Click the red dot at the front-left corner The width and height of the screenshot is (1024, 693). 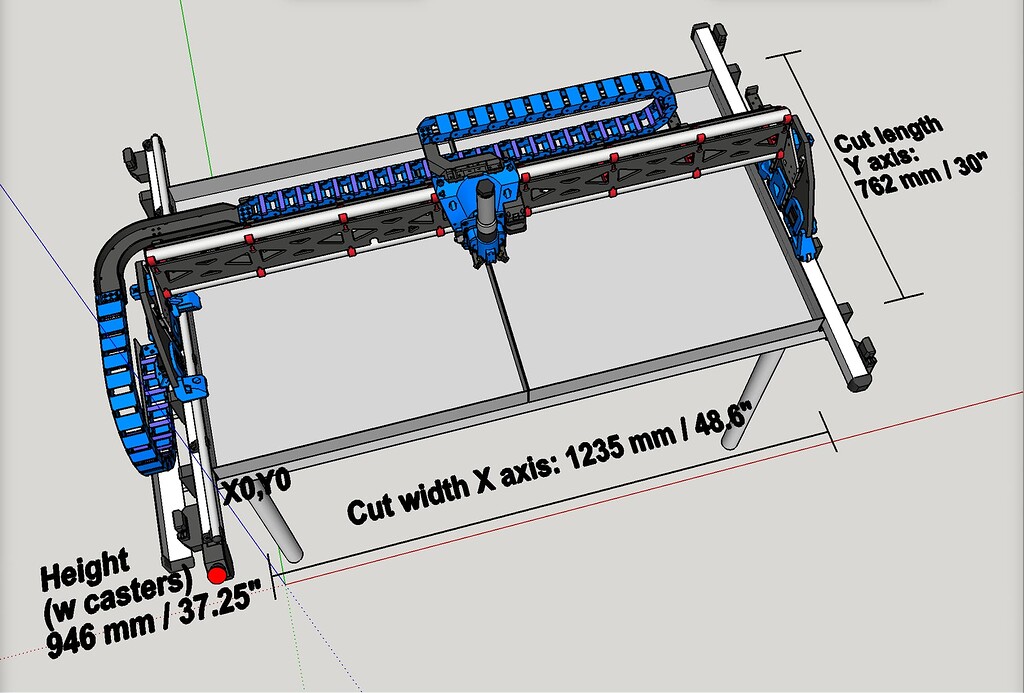pos(217,574)
